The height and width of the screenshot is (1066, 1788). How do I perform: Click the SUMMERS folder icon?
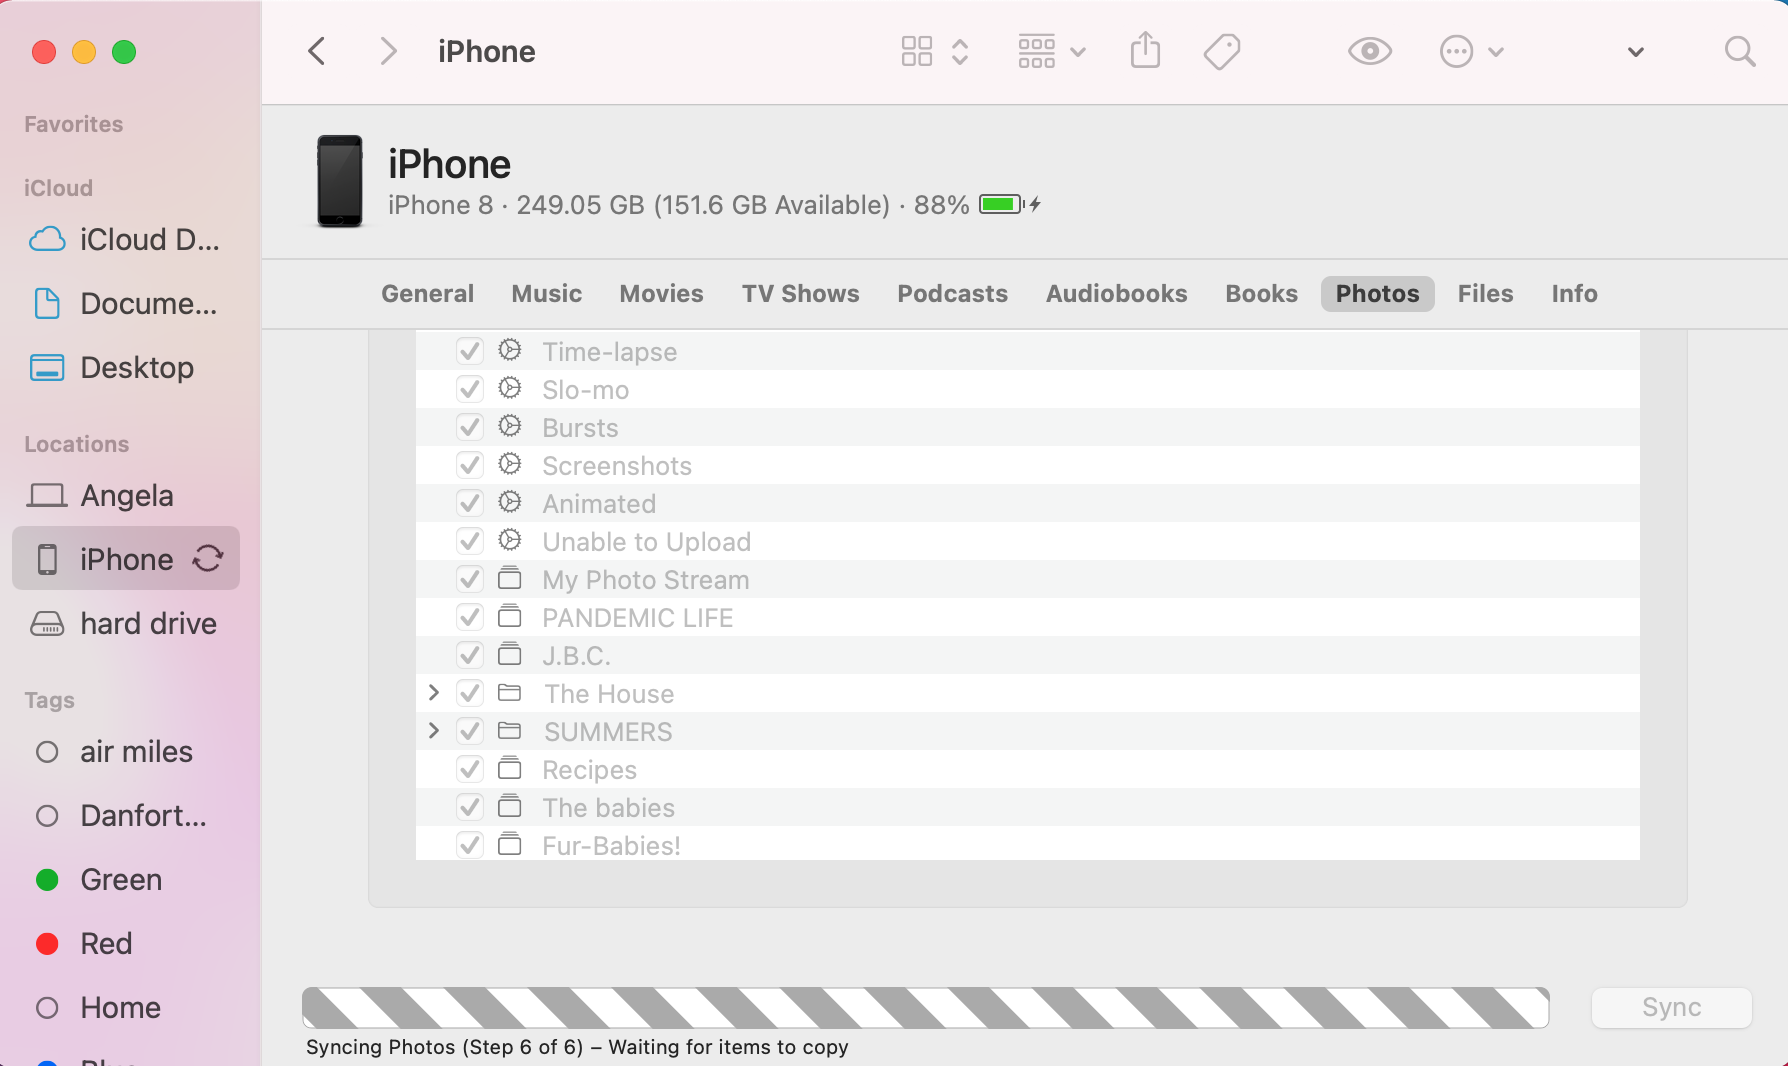510,731
